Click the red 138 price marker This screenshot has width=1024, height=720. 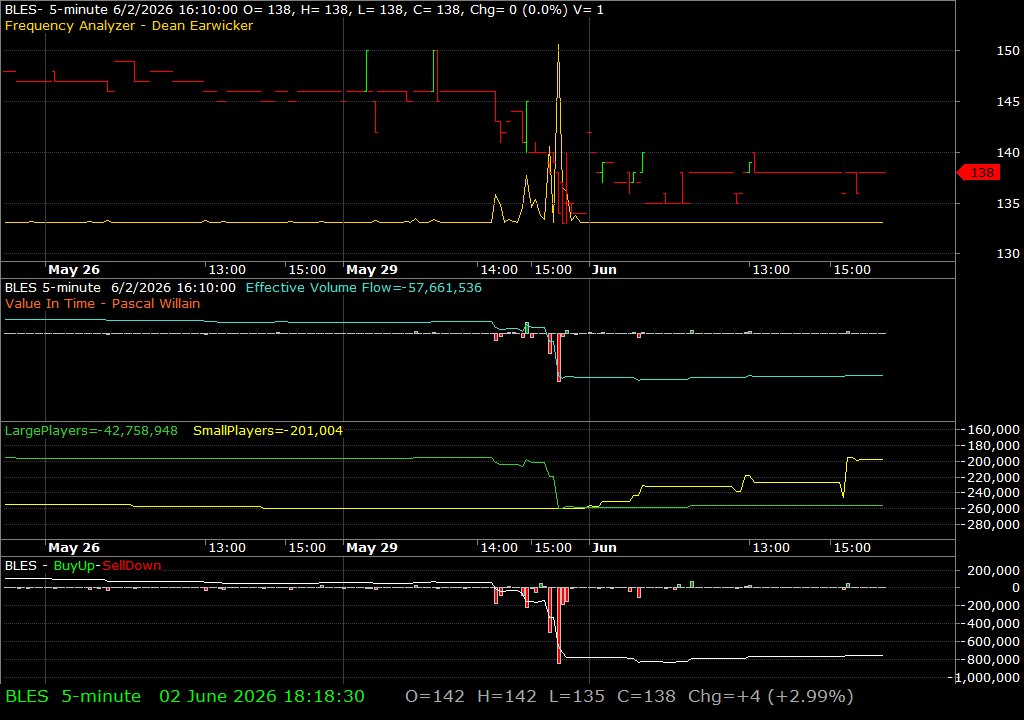(x=978, y=172)
